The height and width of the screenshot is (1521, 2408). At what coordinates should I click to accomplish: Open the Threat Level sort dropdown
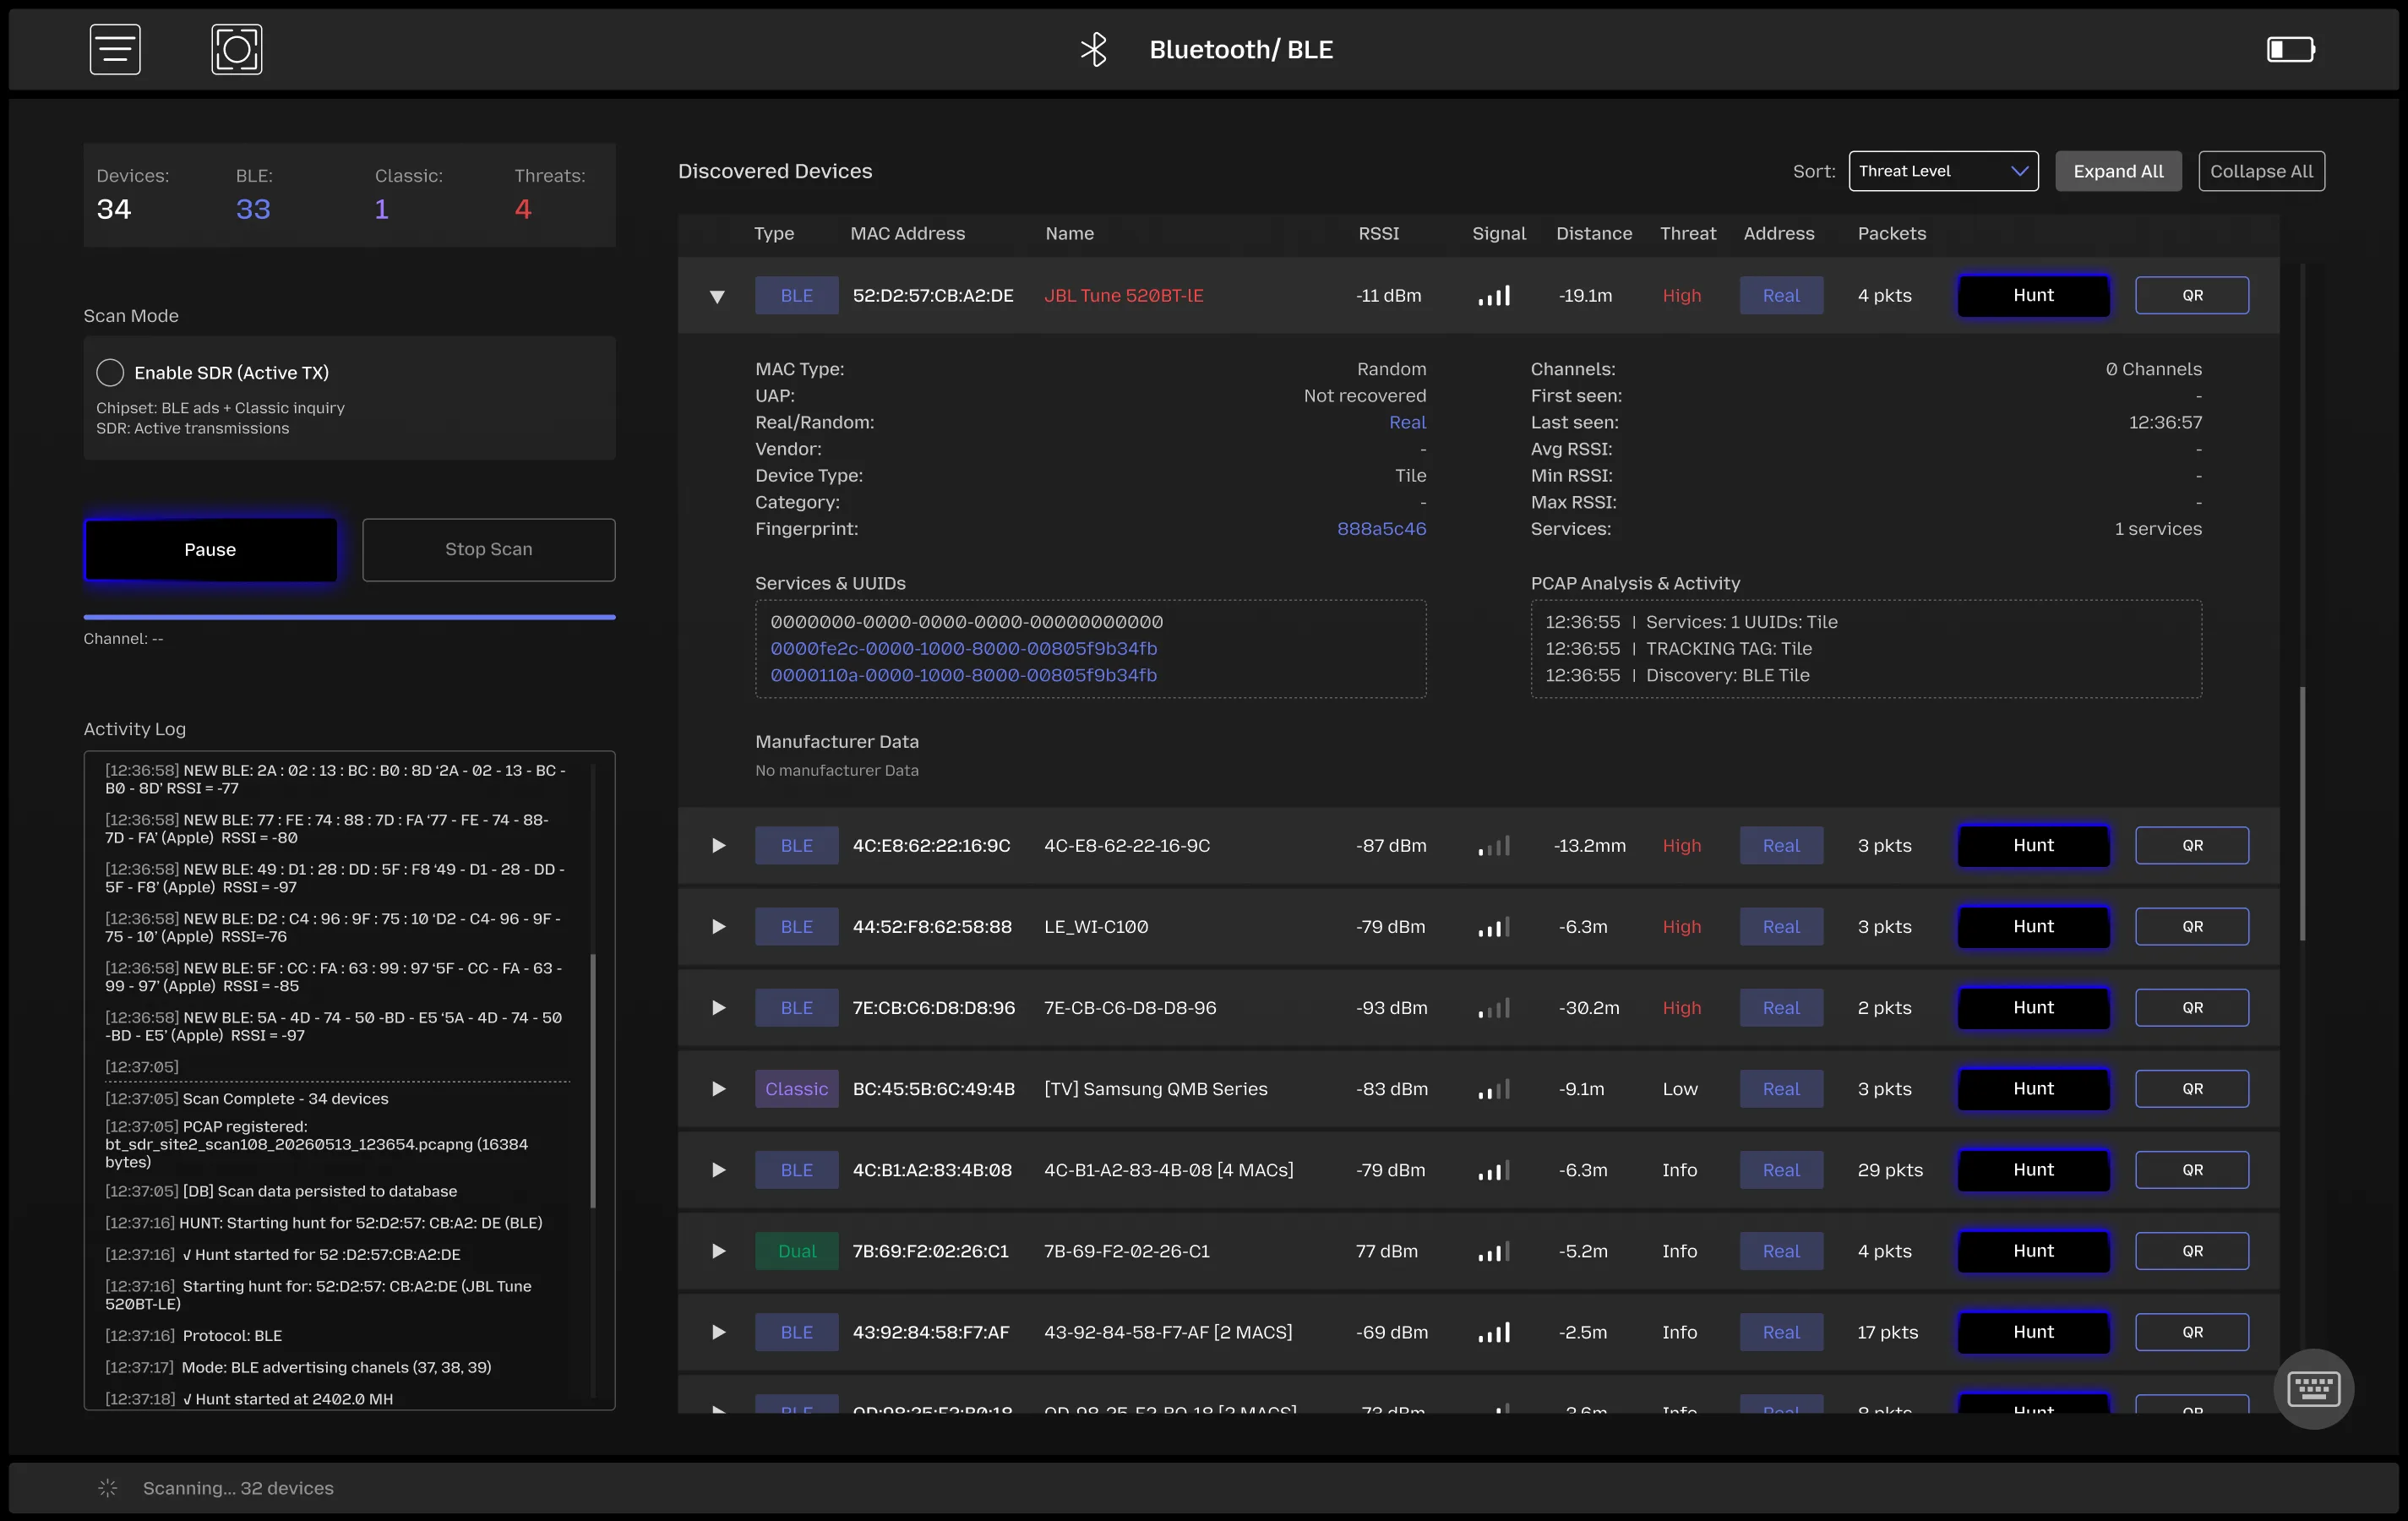point(1943,171)
